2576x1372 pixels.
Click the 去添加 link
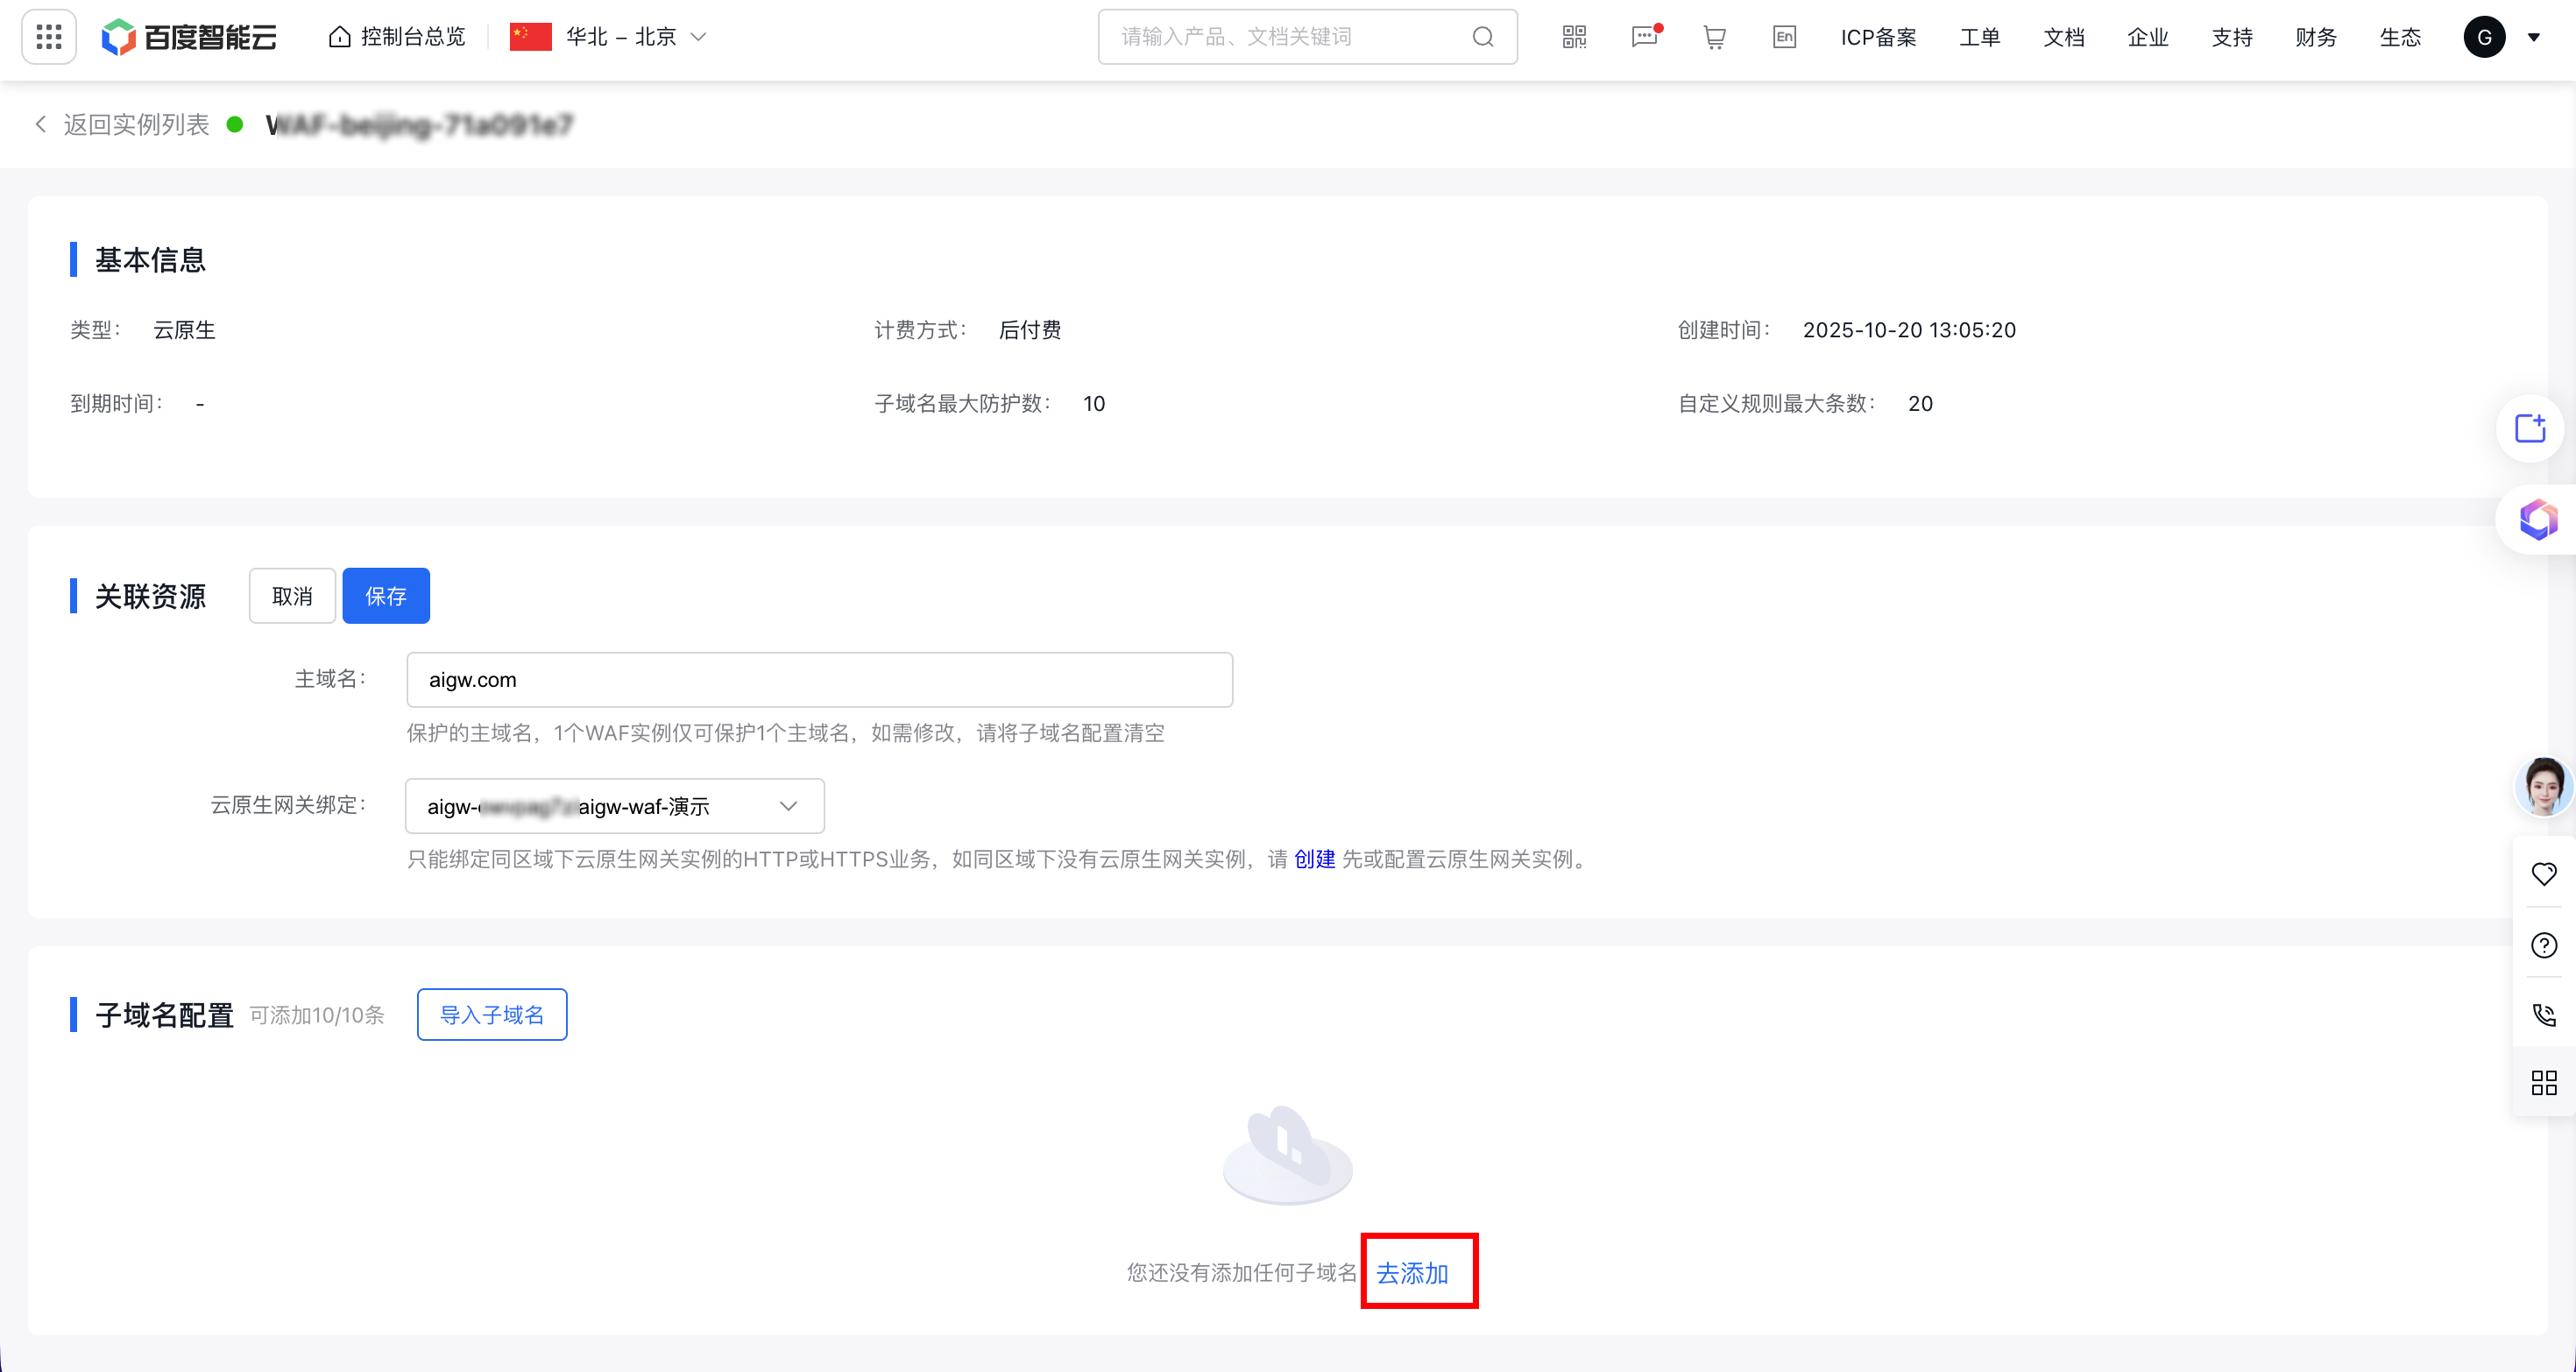1412,1273
